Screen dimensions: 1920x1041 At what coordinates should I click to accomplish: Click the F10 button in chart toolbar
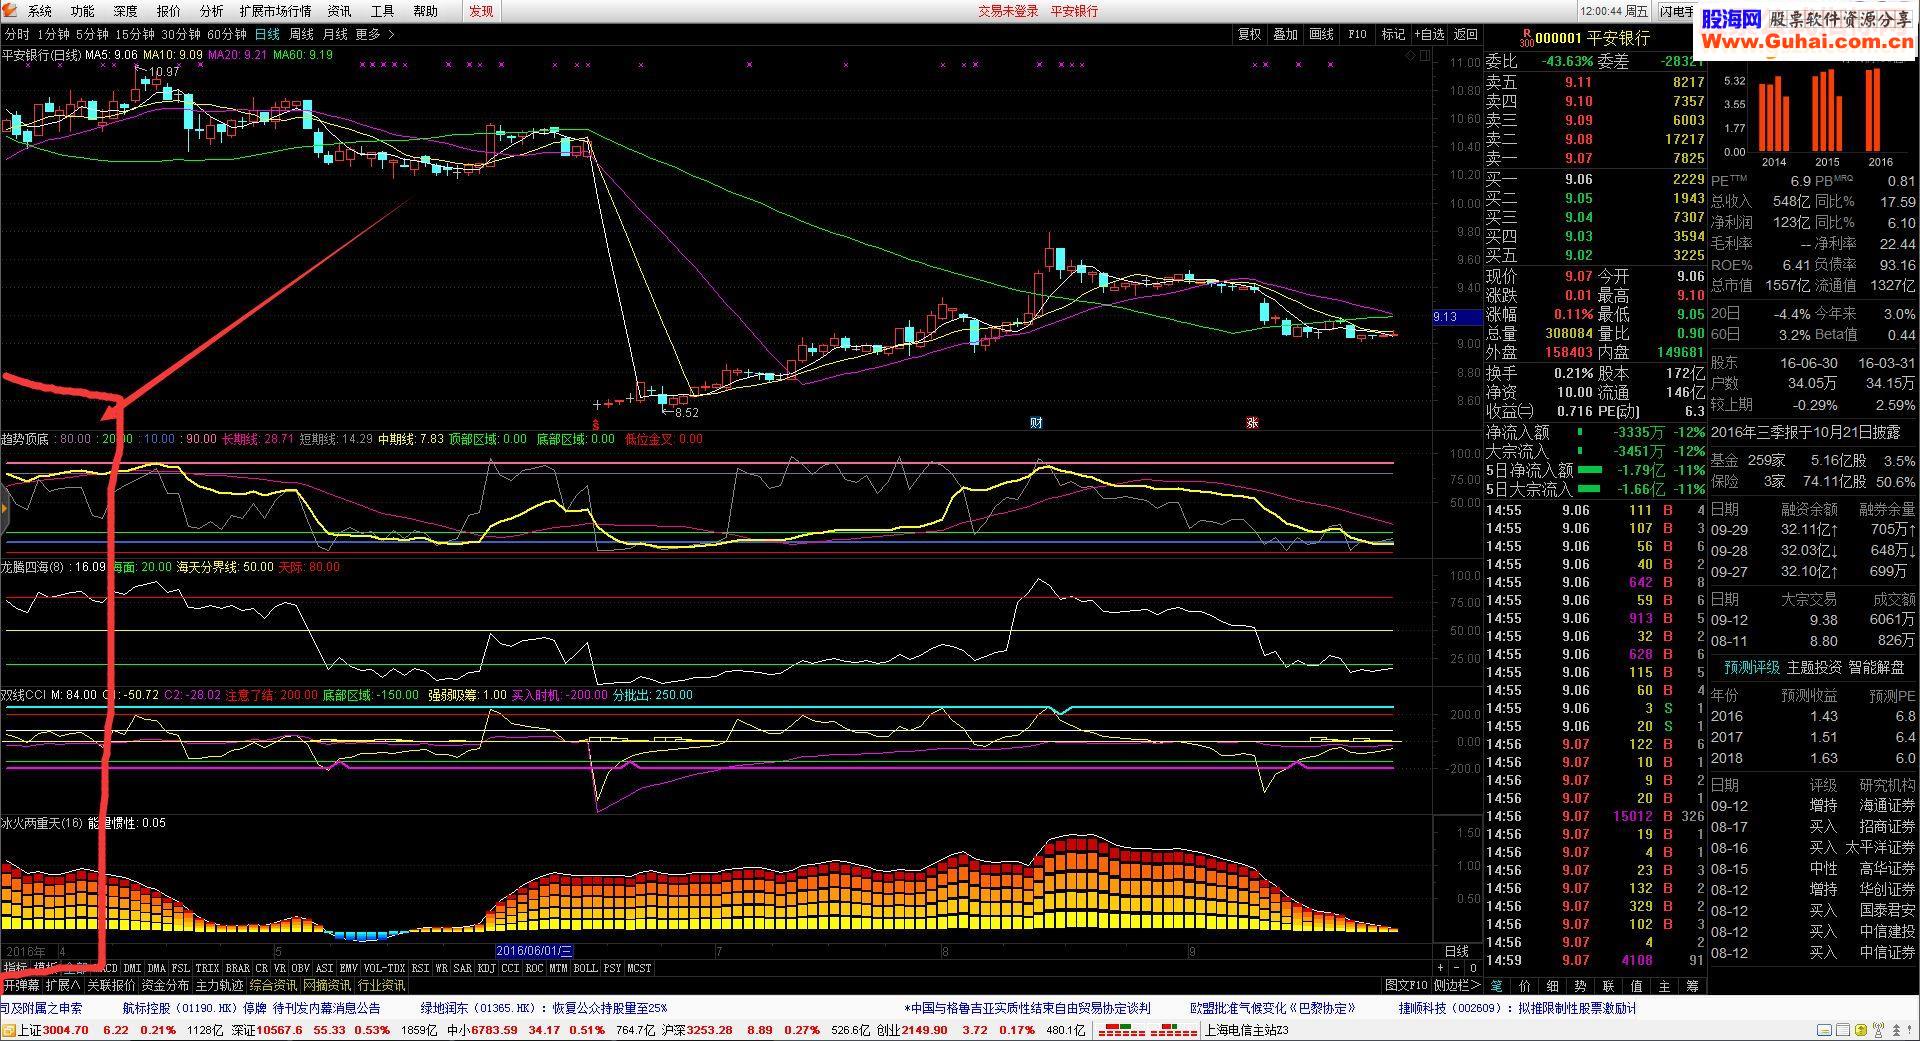(x=1357, y=34)
